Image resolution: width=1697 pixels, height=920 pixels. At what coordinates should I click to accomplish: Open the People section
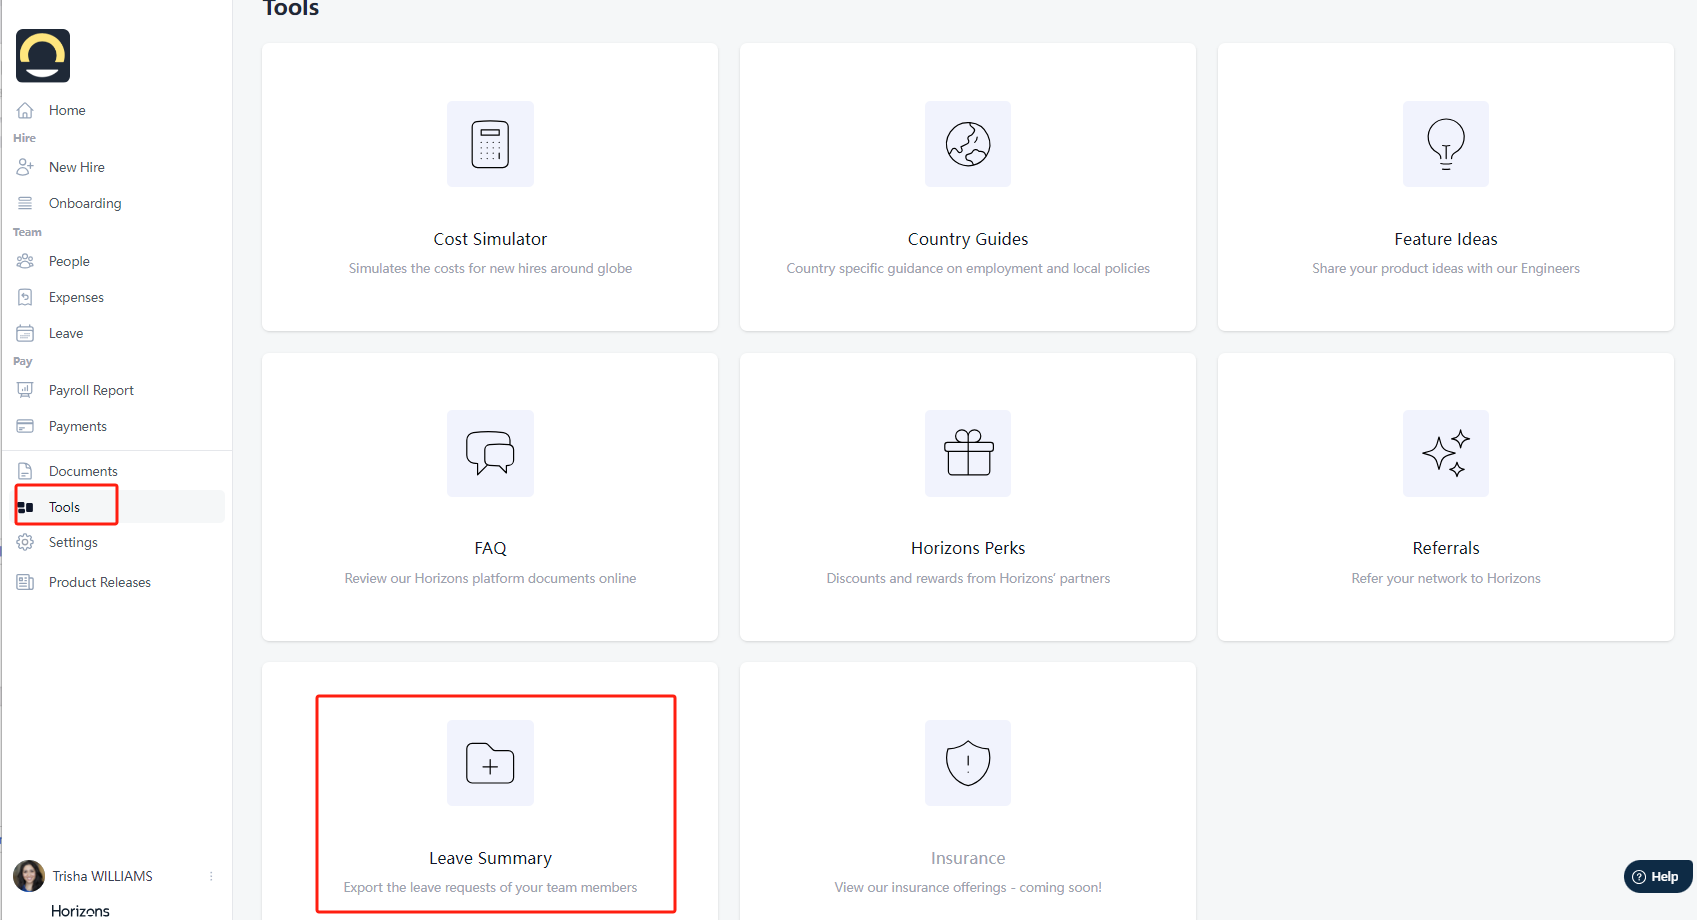(69, 261)
